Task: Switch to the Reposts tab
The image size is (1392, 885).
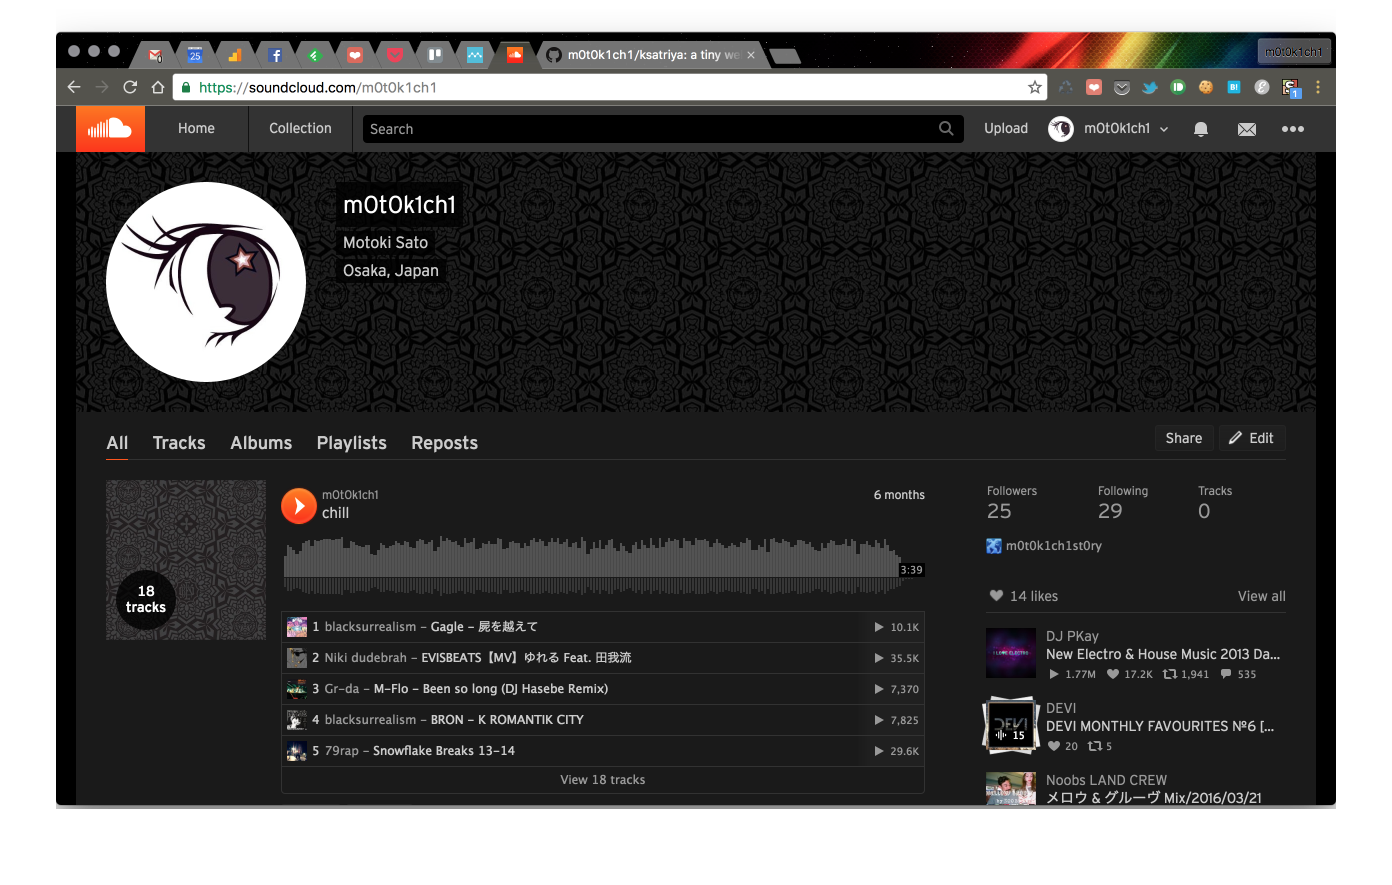Action: (x=444, y=443)
